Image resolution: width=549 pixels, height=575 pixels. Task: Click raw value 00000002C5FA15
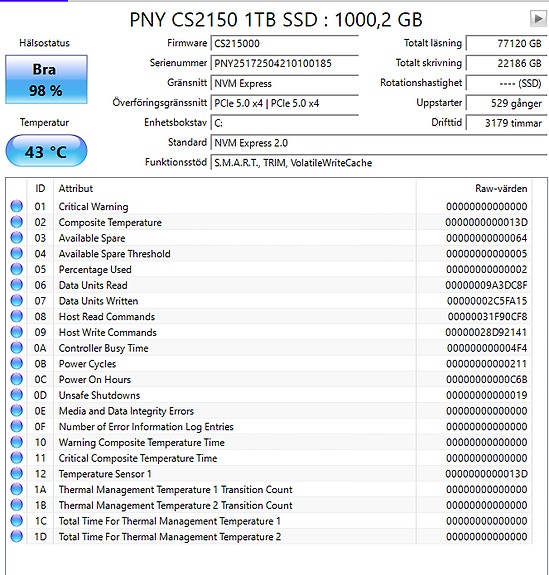tap(487, 301)
